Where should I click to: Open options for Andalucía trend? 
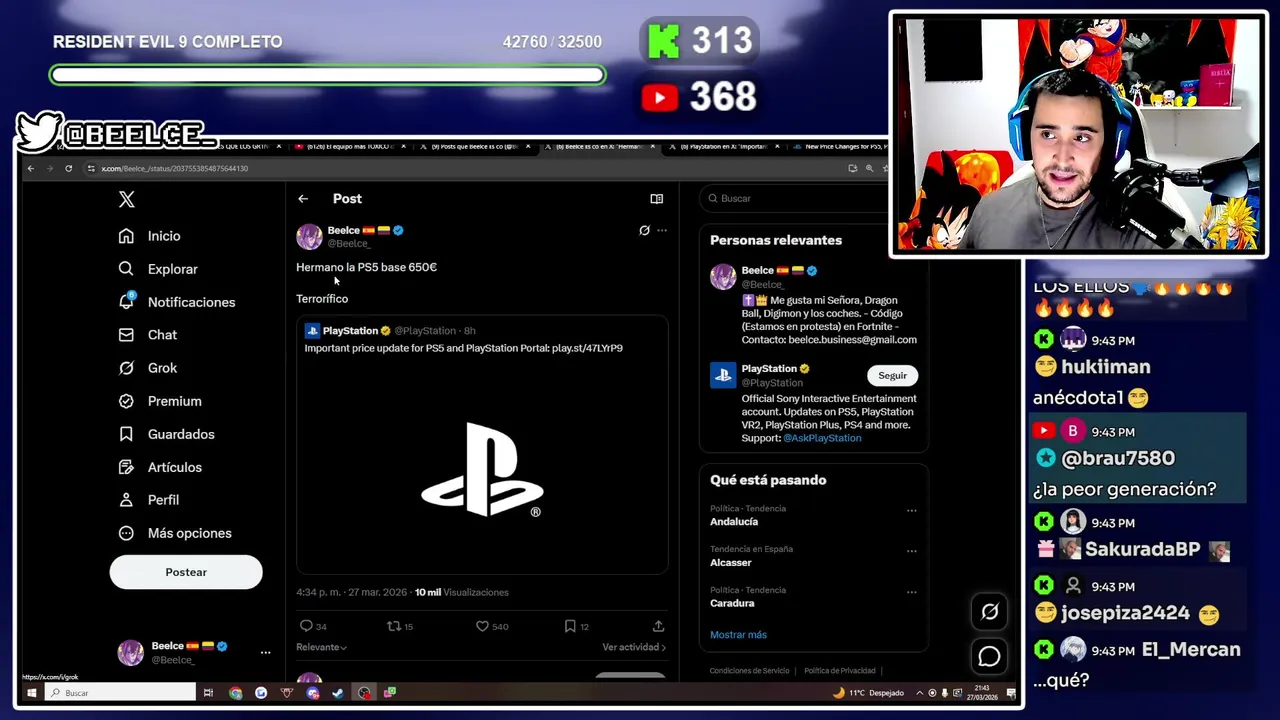[911, 510]
